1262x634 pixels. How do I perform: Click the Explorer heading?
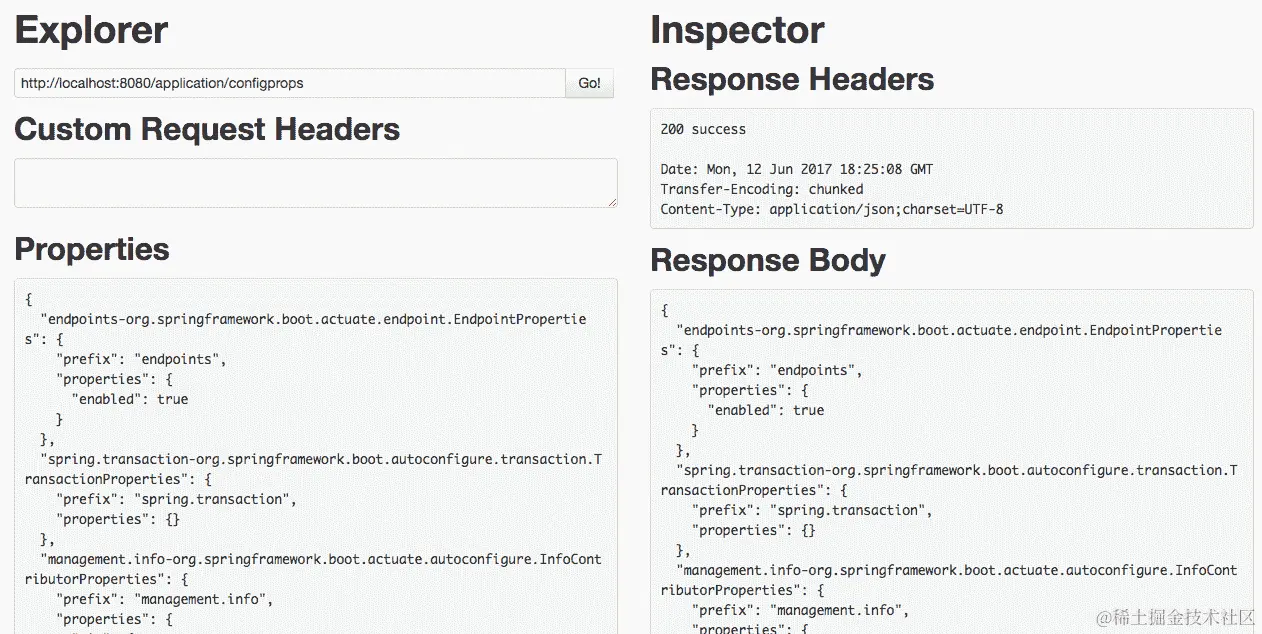point(91,30)
